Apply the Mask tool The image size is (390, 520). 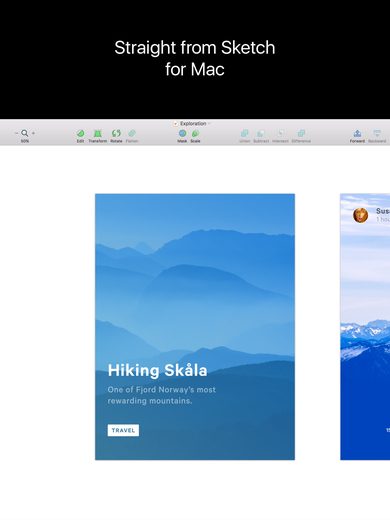(x=182, y=136)
